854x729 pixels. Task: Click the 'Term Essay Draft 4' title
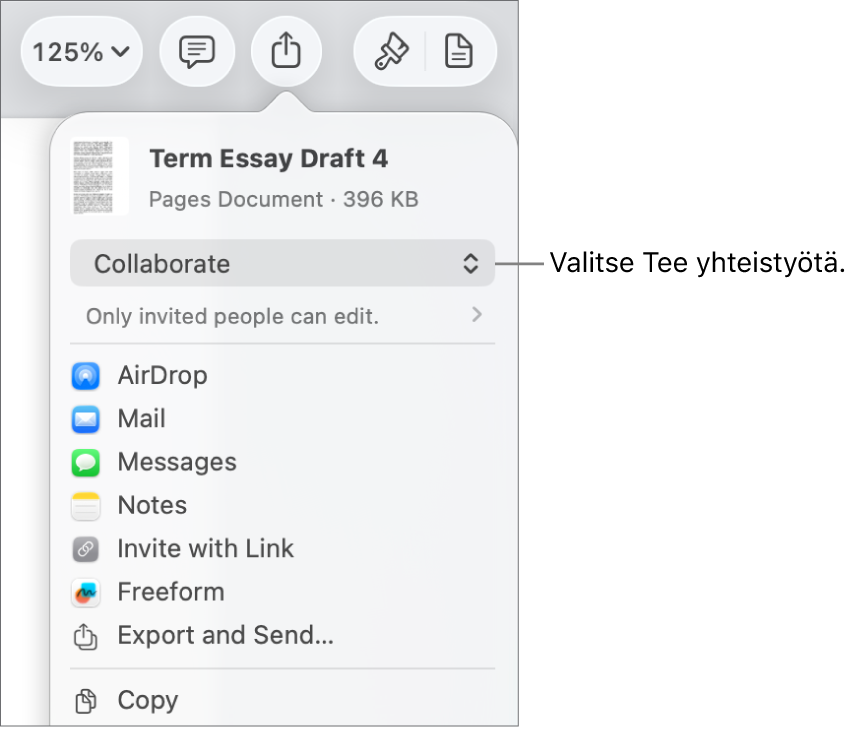[x=269, y=159]
